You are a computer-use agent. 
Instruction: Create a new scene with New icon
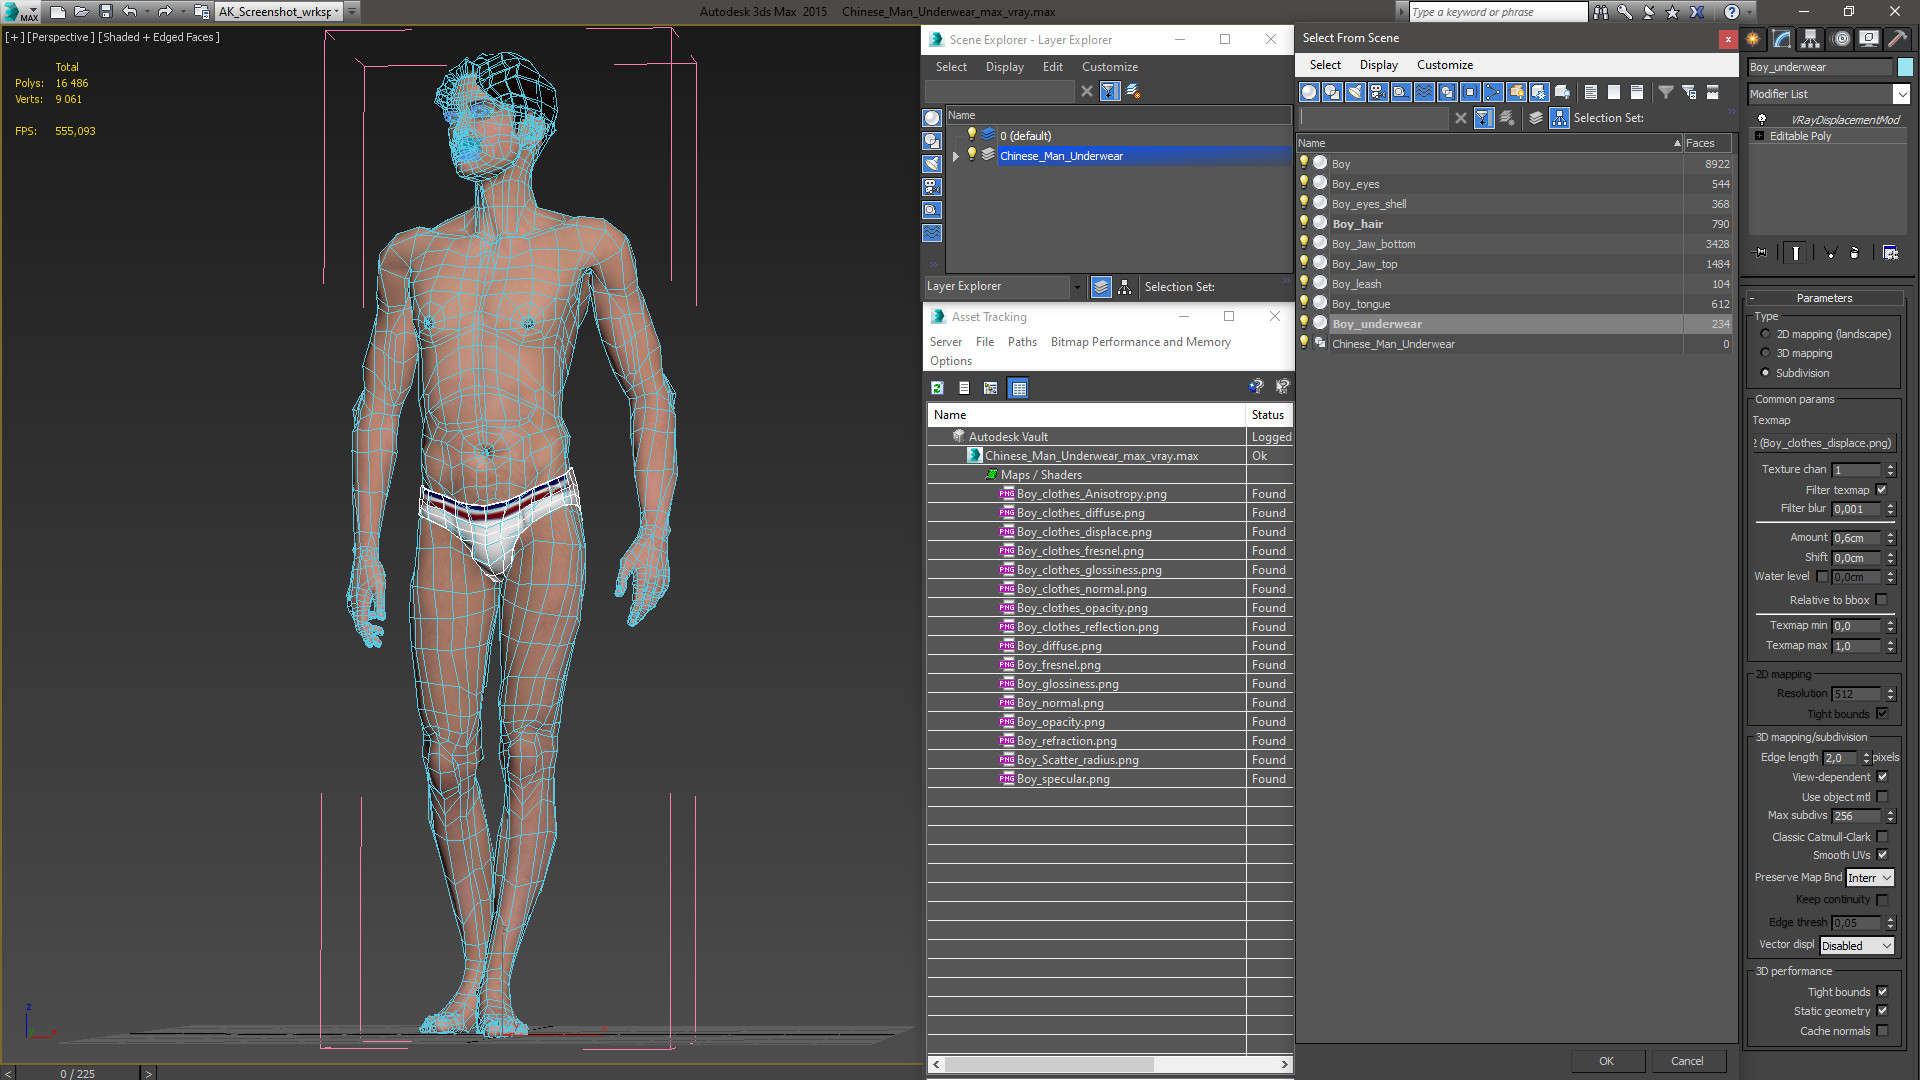[58, 12]
